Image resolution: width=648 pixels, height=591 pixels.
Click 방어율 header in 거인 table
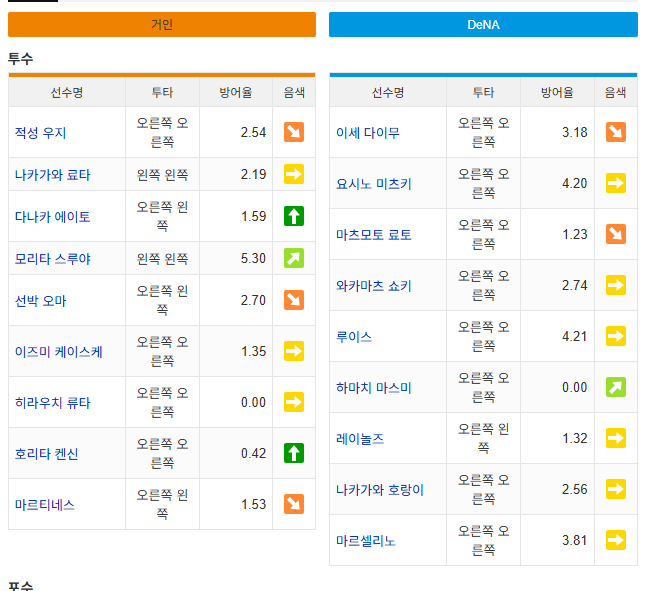(236, 92)
